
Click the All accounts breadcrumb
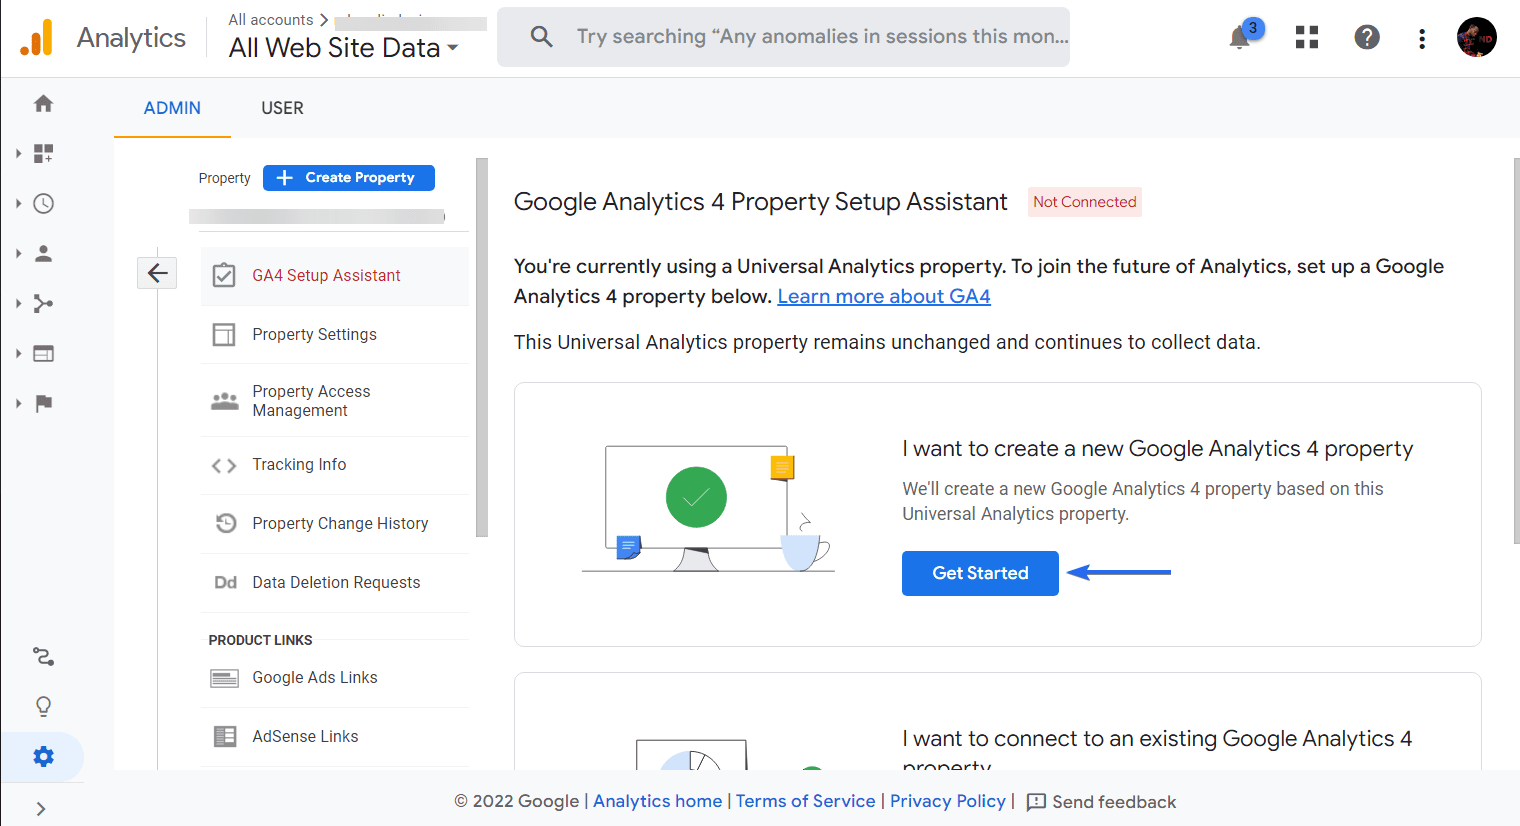click(x=270, y=20)
